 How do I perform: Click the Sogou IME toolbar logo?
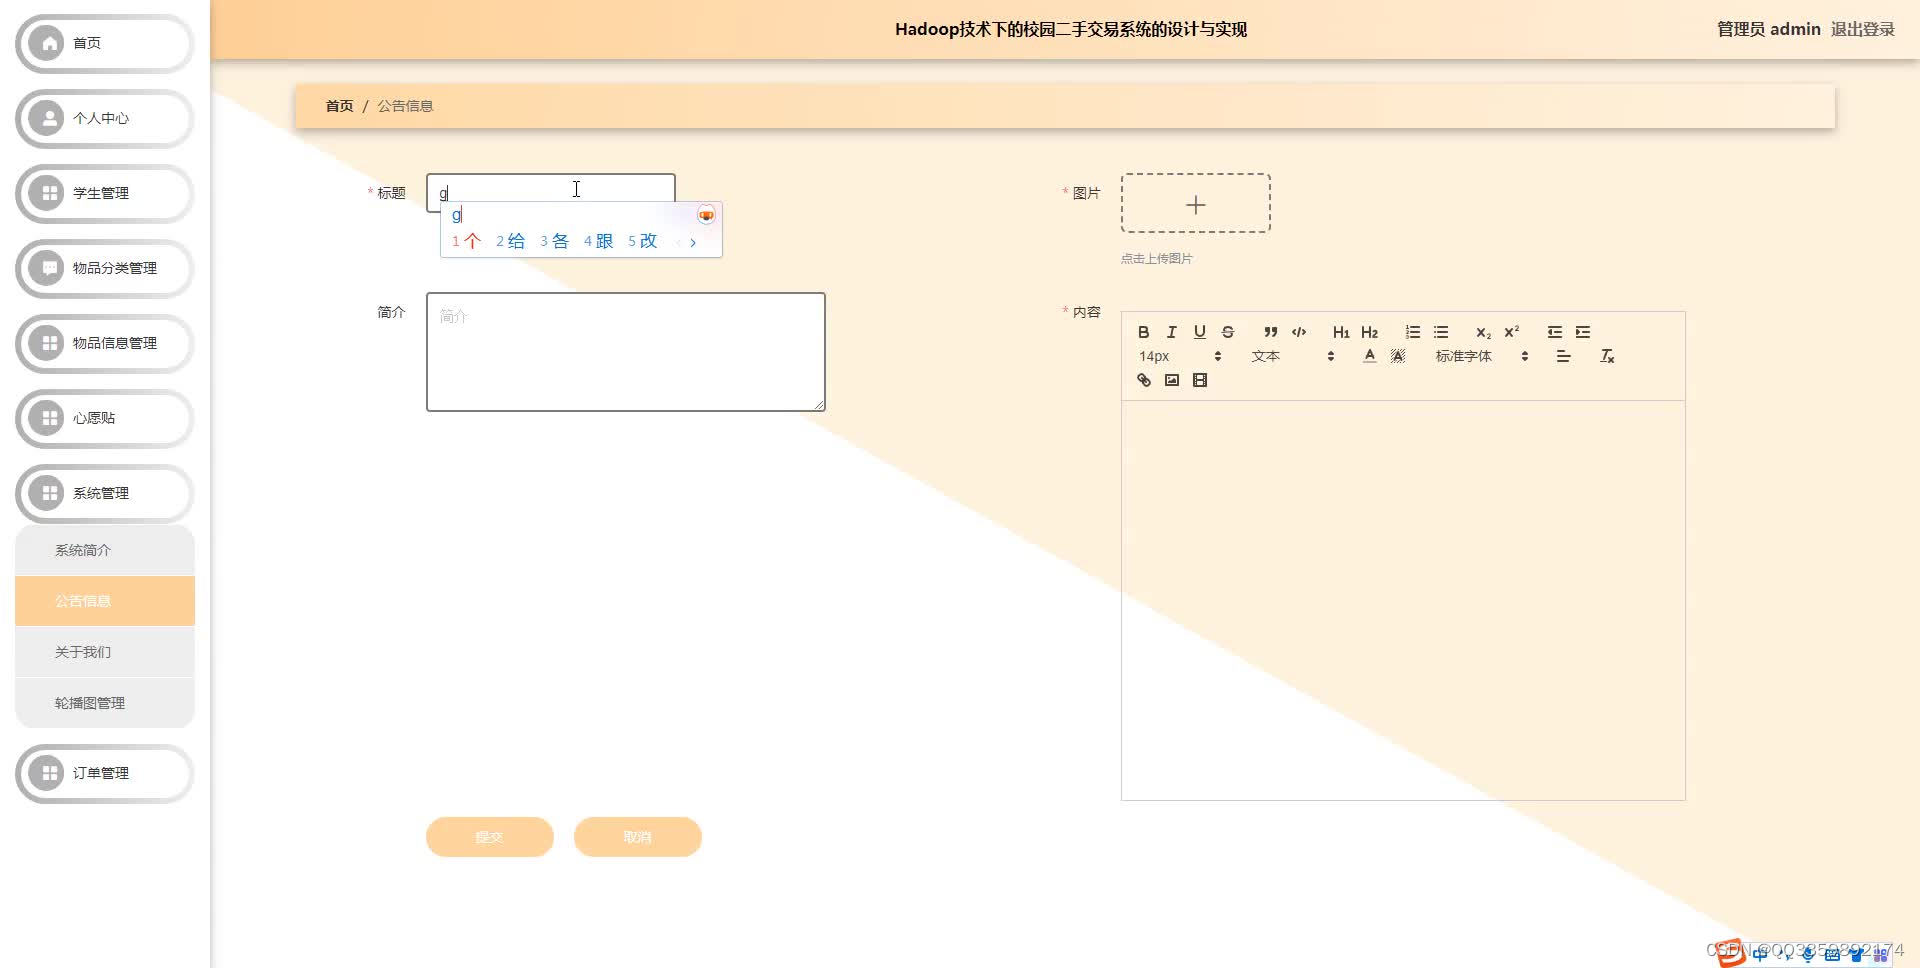[x=1731, y=953]
